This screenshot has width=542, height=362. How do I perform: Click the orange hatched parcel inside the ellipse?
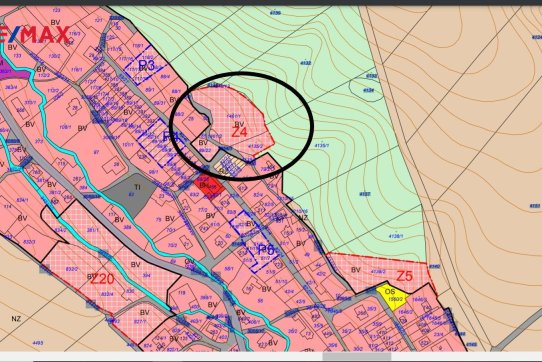point(229,166)
